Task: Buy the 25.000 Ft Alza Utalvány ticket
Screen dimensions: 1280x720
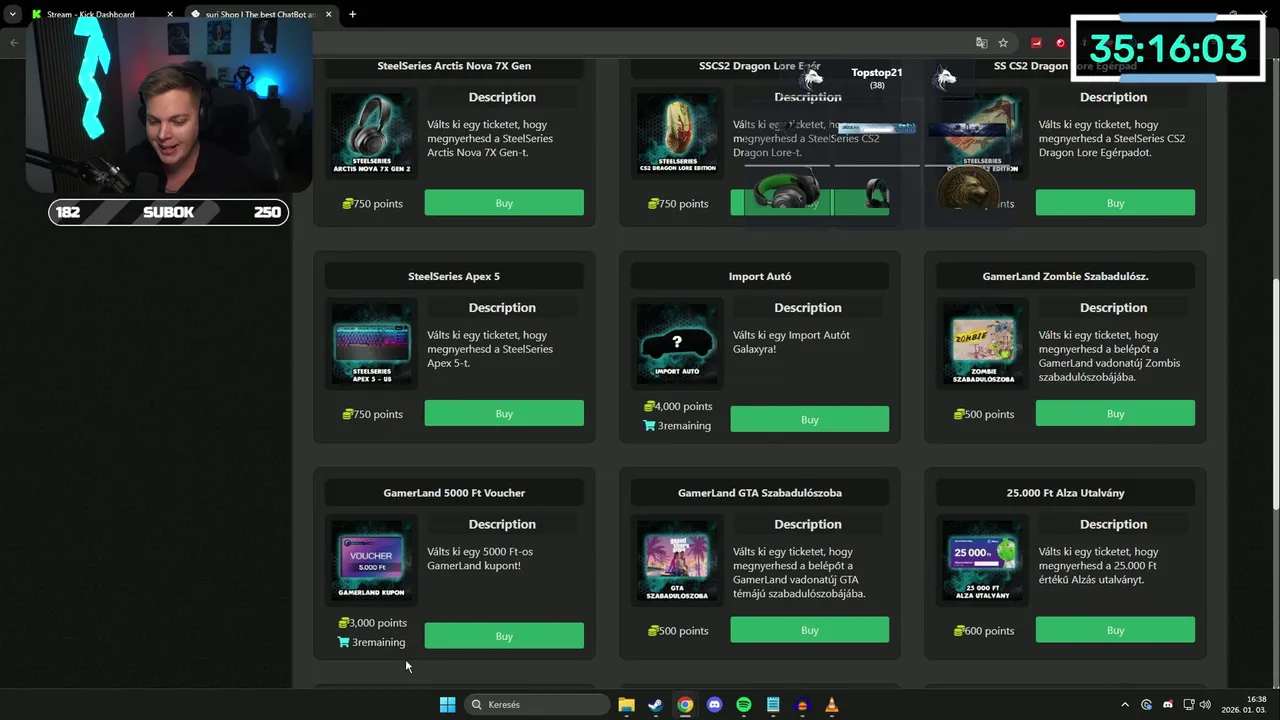Action: pyautogui.click(x=1115, y=630)
